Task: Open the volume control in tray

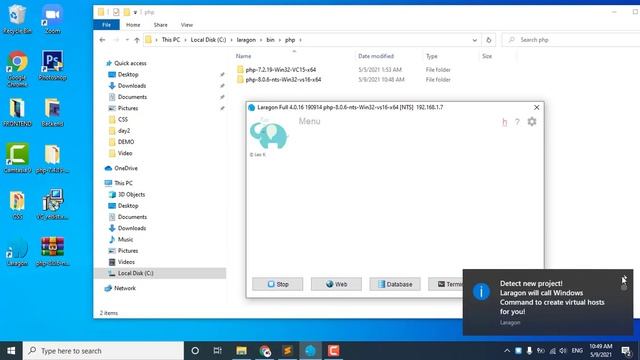Action: pyautogui.click(x=563, y=351)
